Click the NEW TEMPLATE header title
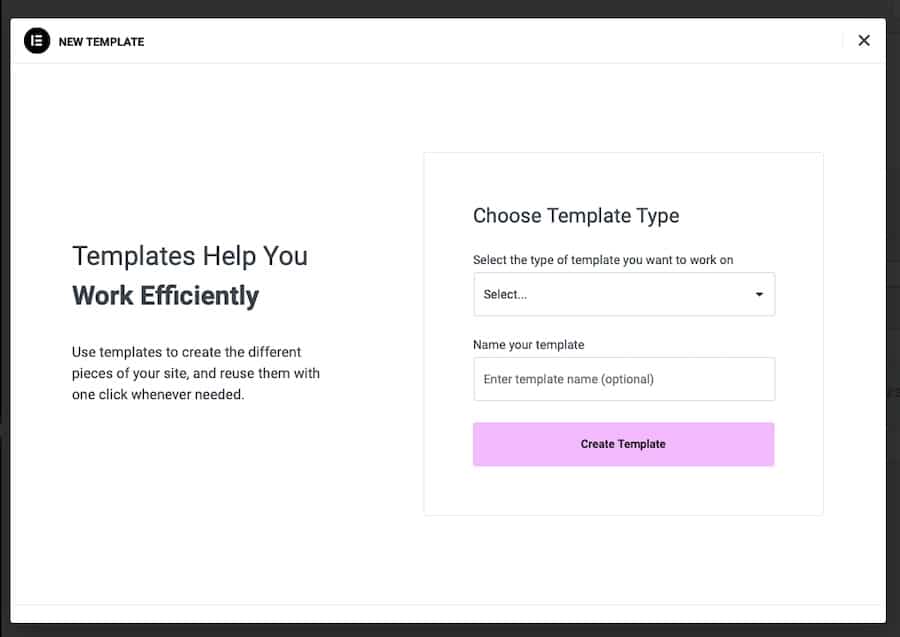900x637 pixels. click(101, 42)
